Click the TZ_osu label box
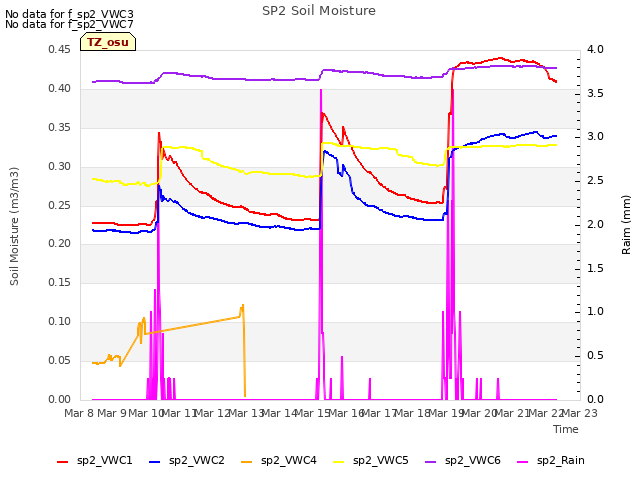640x480 pixels. [108, 42]
